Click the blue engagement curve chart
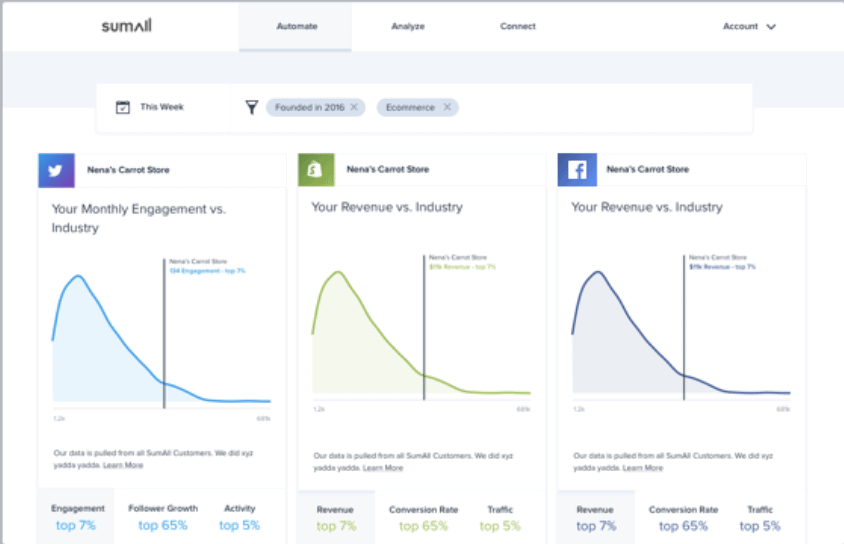 point(161,339)
